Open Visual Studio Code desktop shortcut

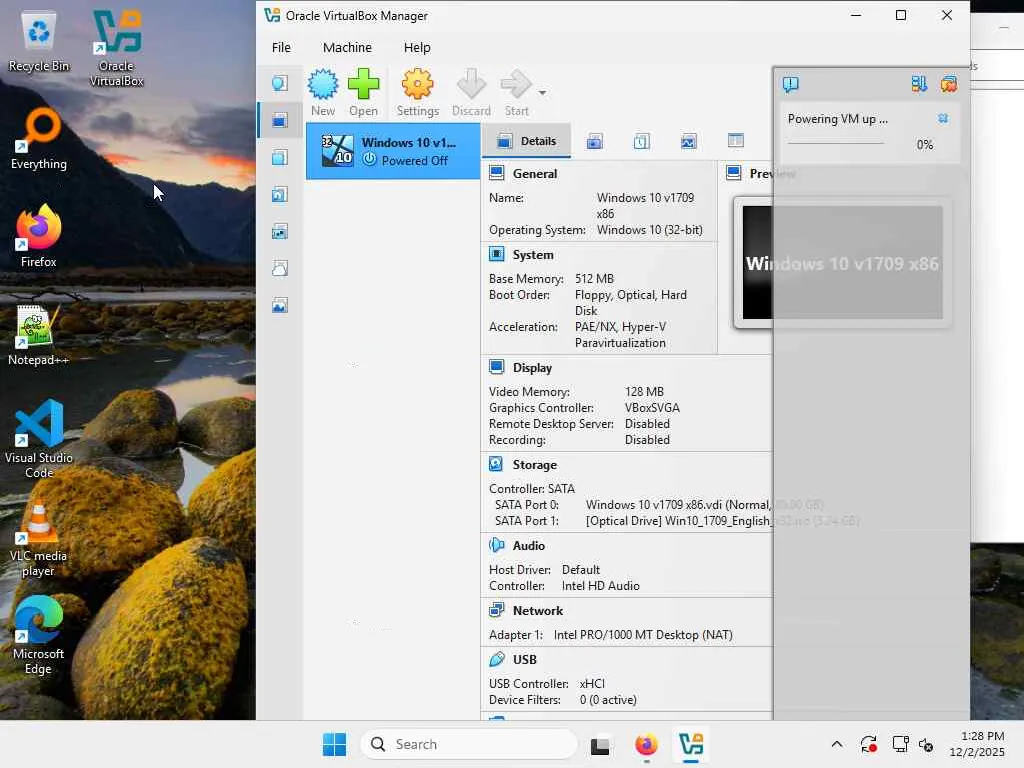[x=39, y=440]
